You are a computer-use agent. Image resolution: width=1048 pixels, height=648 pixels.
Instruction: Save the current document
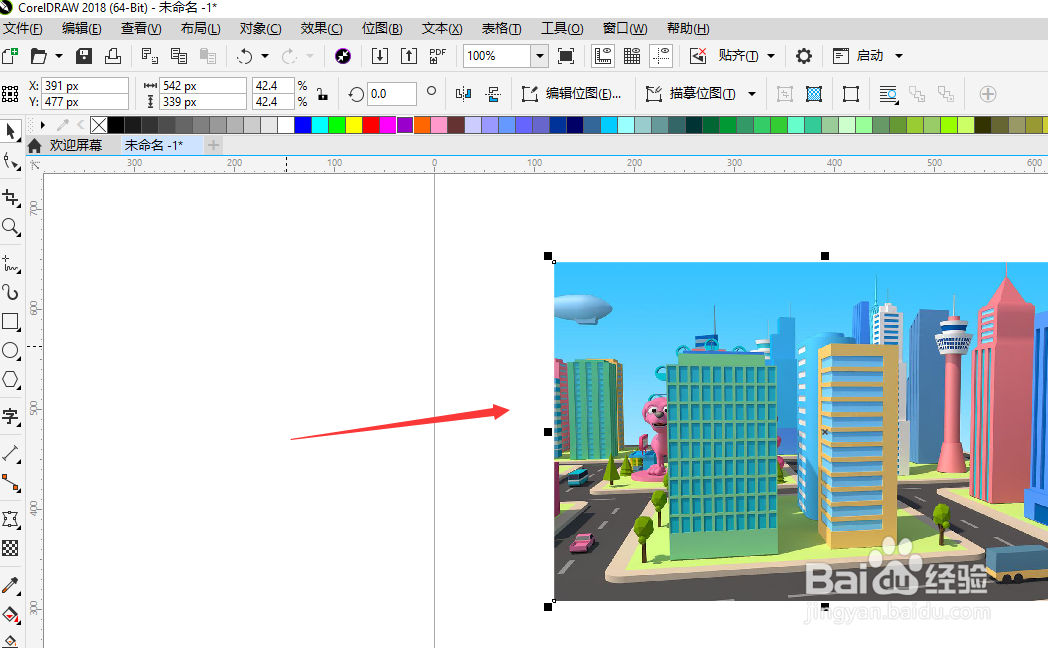point(84,56)
